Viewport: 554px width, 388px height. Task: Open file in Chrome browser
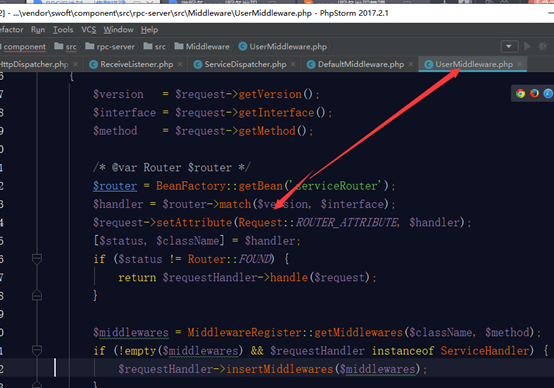click(x=520, y=93)
